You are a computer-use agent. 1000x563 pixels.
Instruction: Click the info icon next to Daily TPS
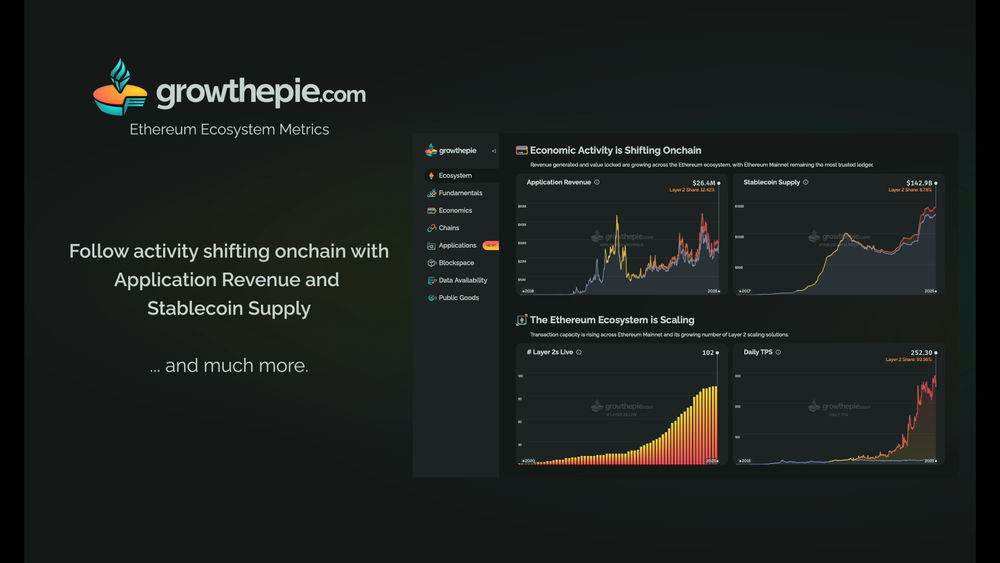778,352
